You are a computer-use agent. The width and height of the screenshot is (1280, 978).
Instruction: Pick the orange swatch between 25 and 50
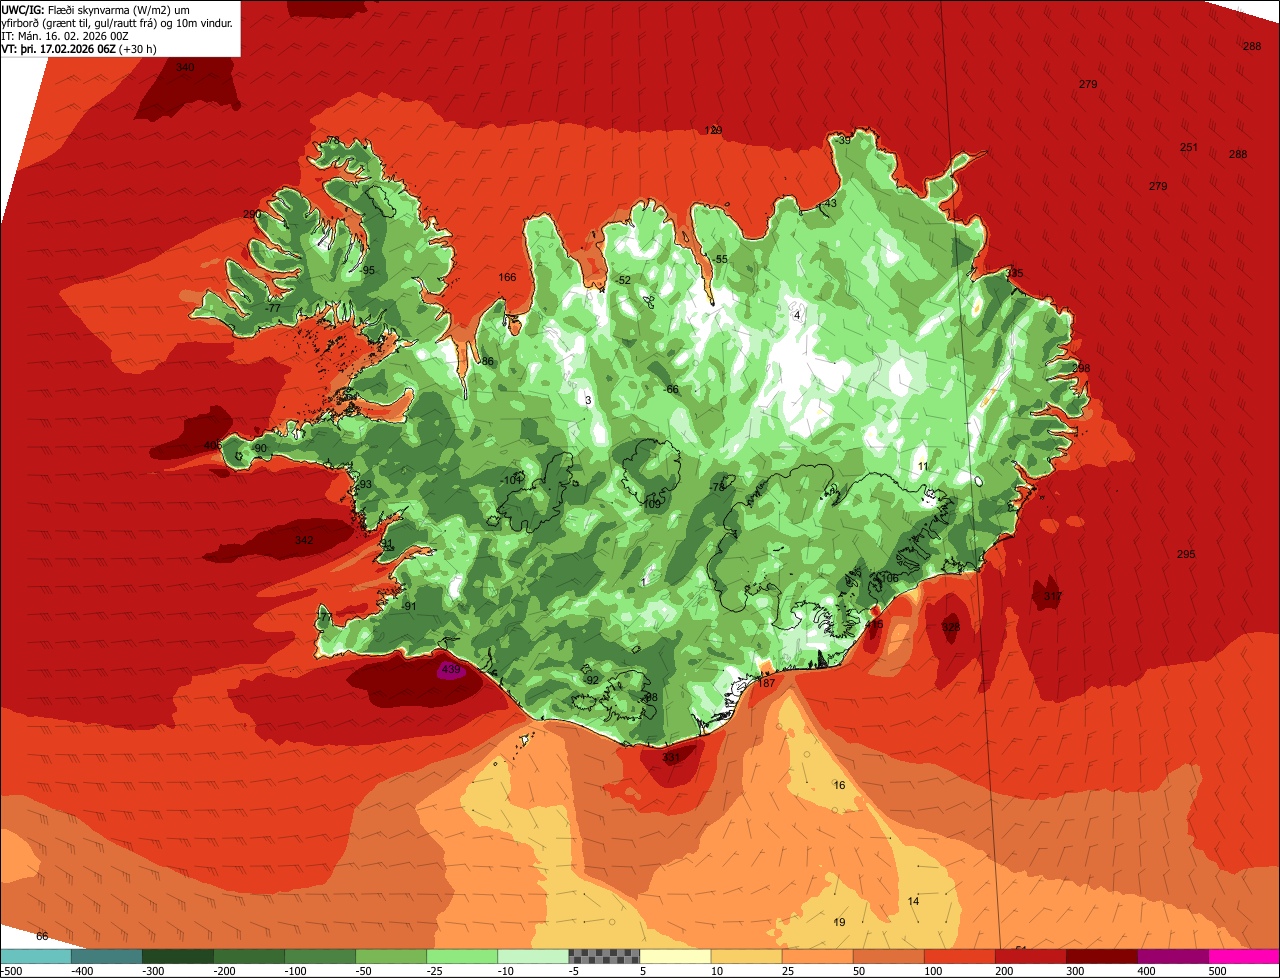817,956
